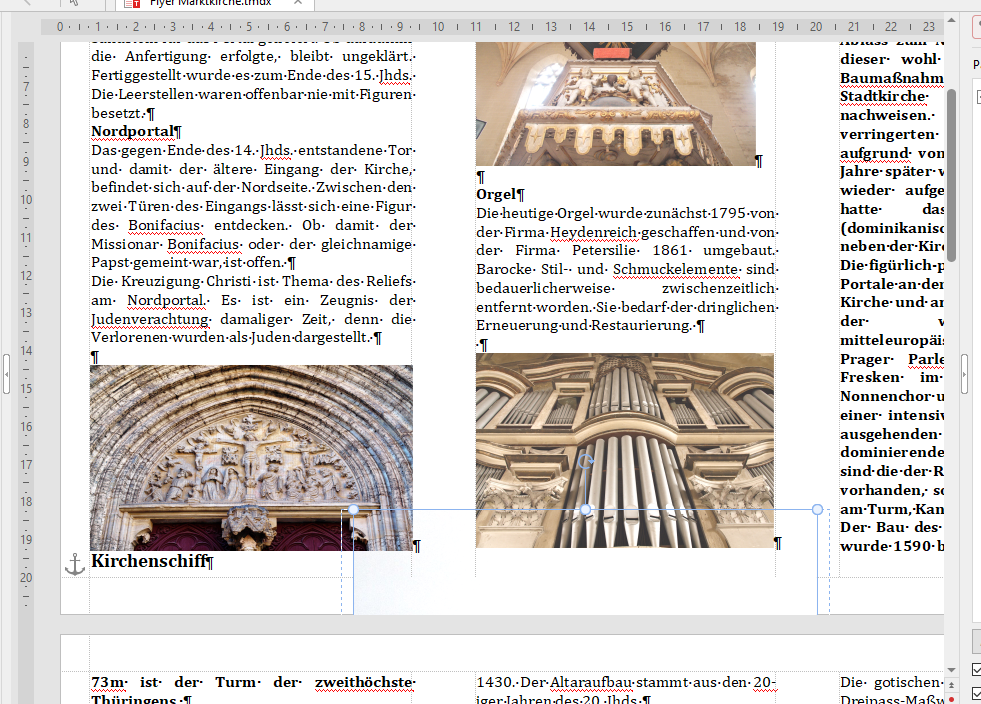Toggle the left panel collapse handle
981x704 pixels.
click(x=6, y=374)
